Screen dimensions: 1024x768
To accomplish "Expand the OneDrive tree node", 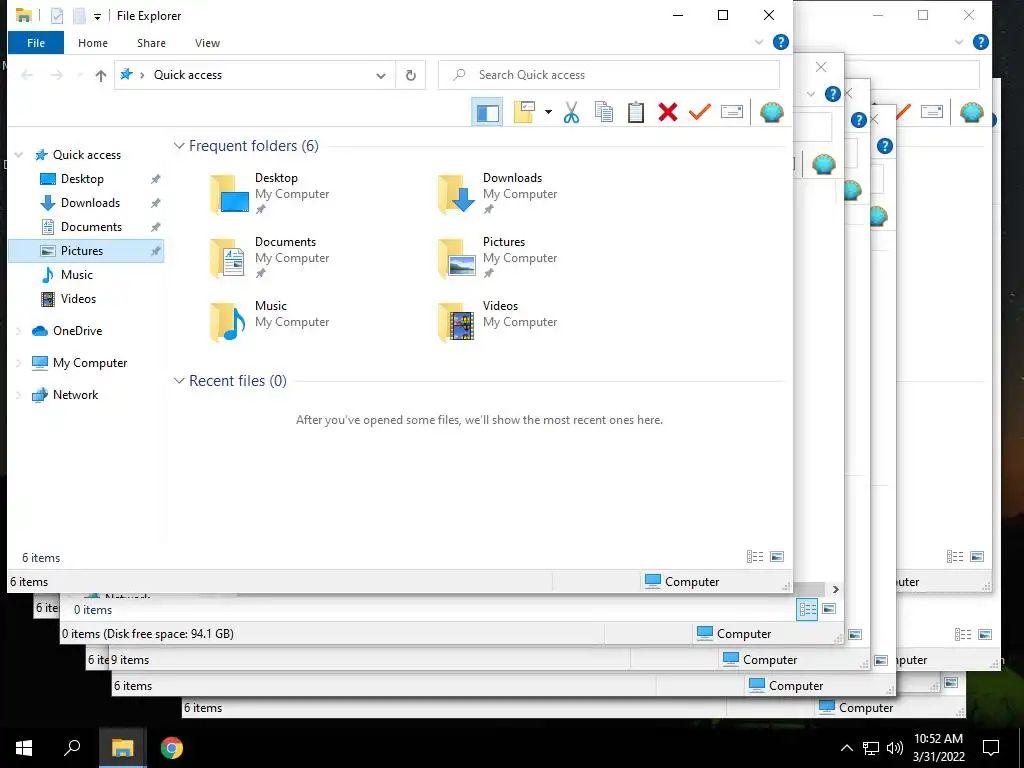I will [19, 331].
